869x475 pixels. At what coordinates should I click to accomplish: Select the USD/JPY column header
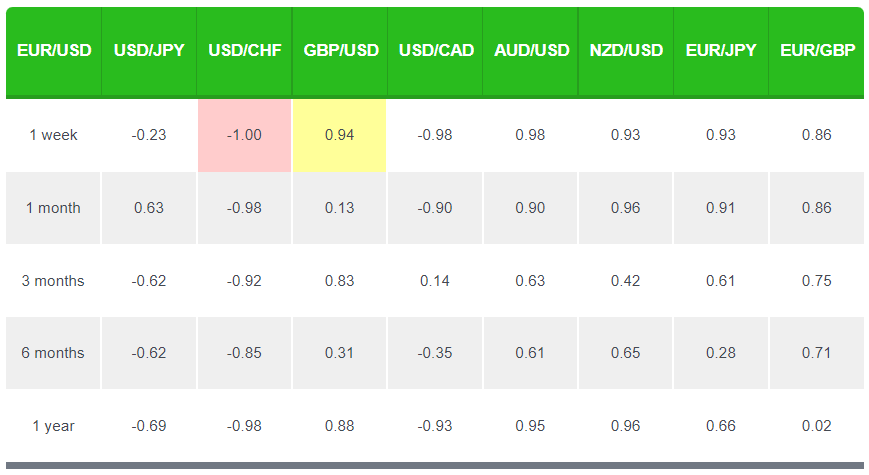149,50
